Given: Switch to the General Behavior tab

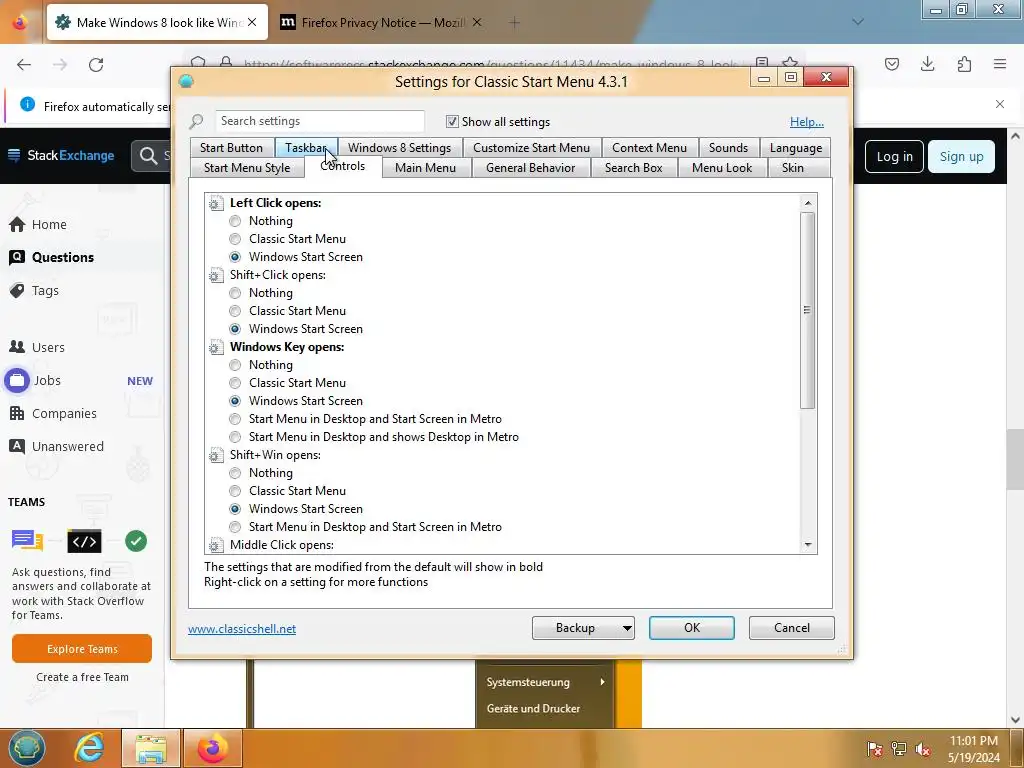Looking at the screenshot, I should point(530,168).
